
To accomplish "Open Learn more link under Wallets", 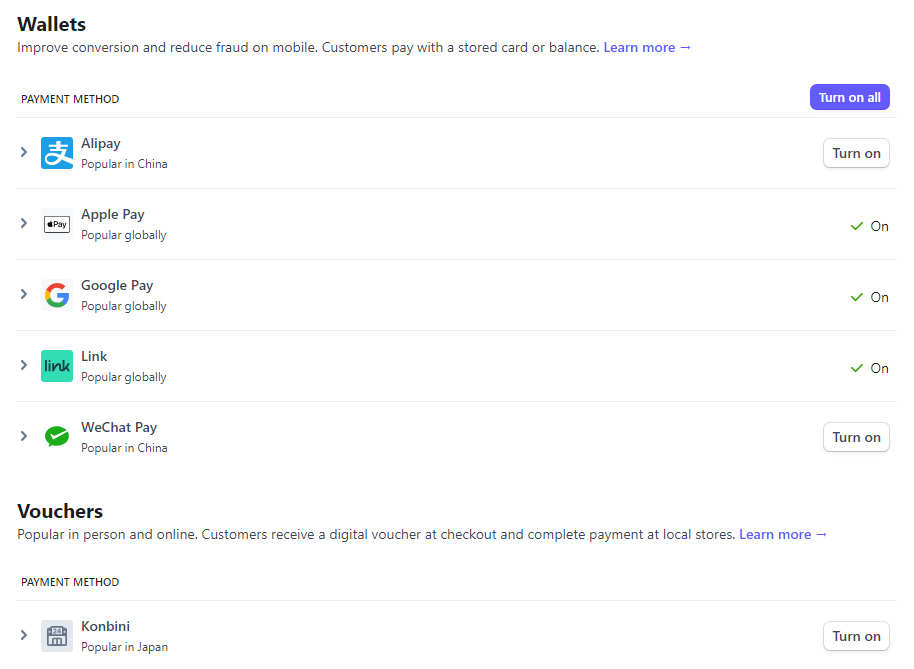I will tap(647, 48).
